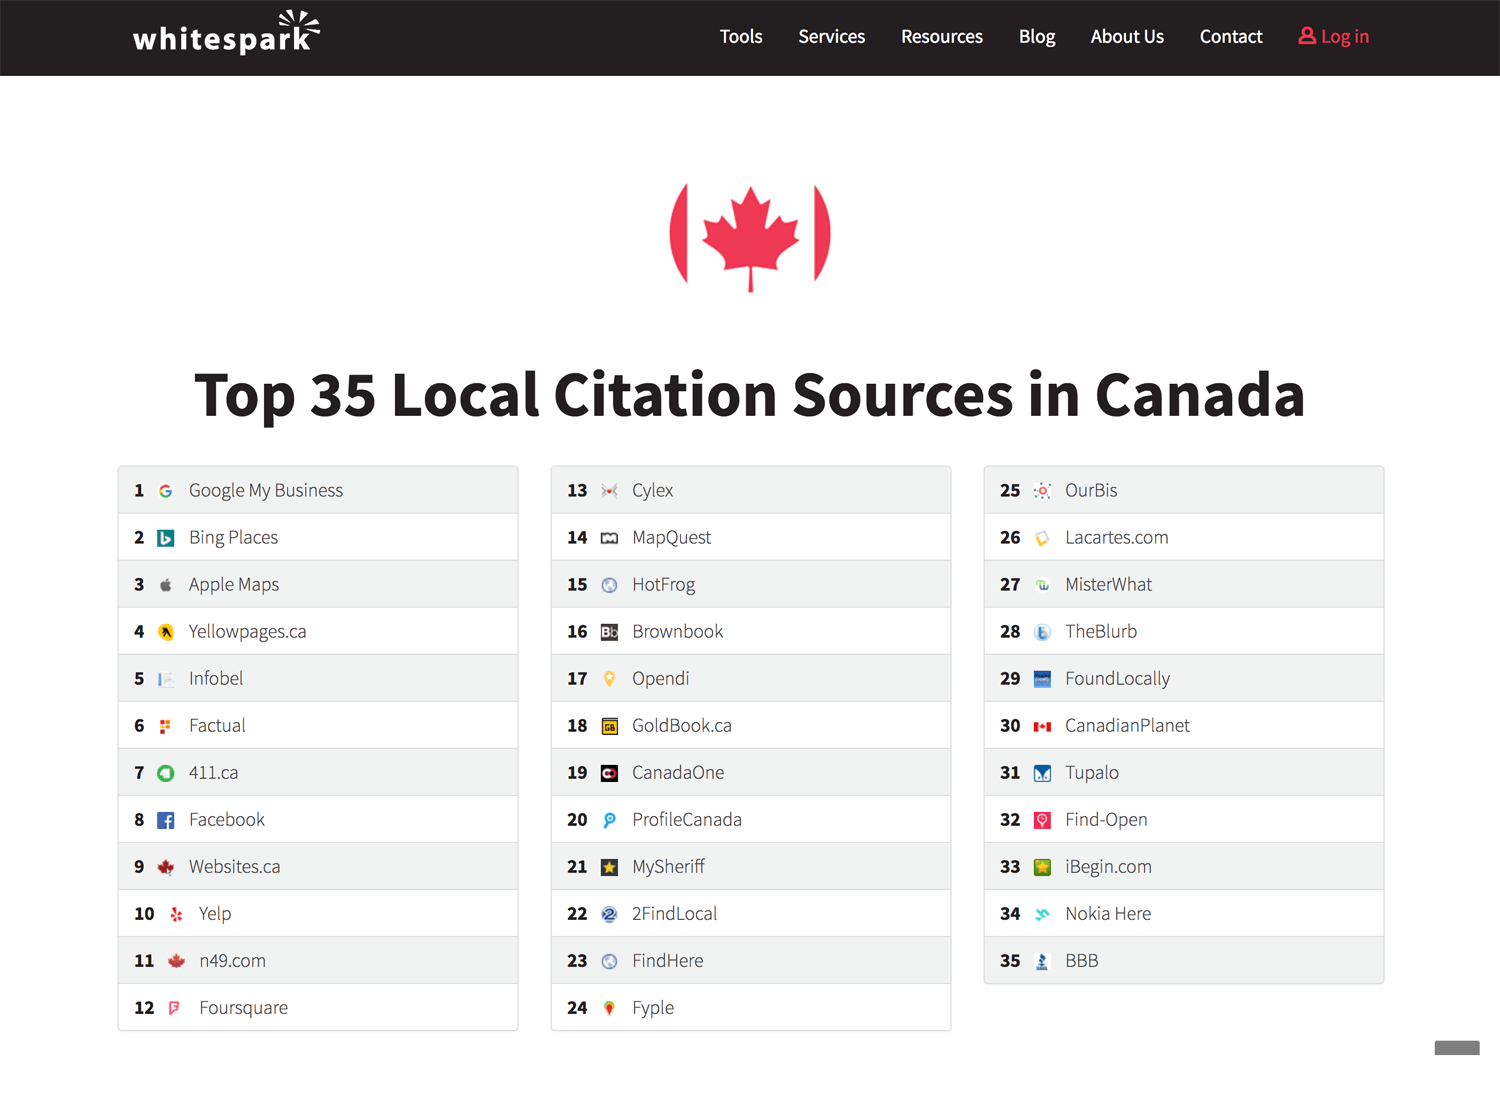Click the Infobel icon
This screenshot has width=1500, height=1100.
(x=166, y=679)
